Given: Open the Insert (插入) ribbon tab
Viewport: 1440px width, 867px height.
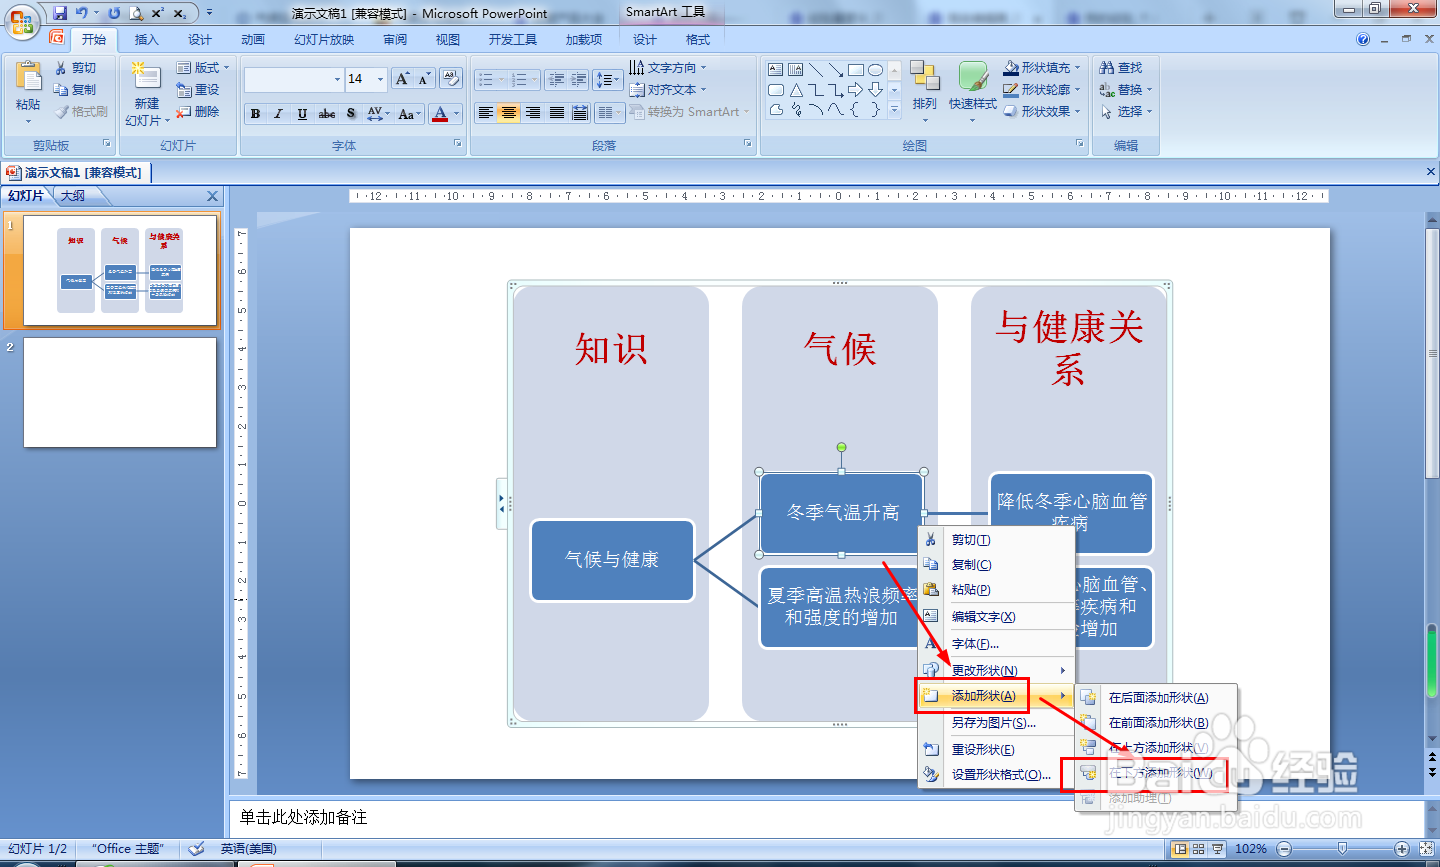Looking at the screenshot, I should tap(146, 40).
